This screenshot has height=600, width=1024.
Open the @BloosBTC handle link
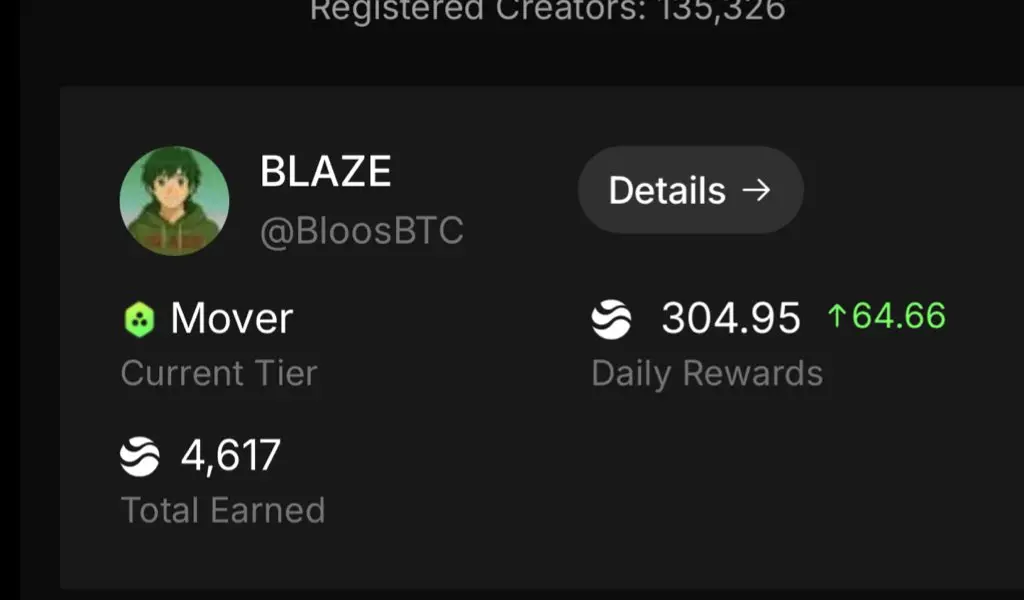(362, 230)
